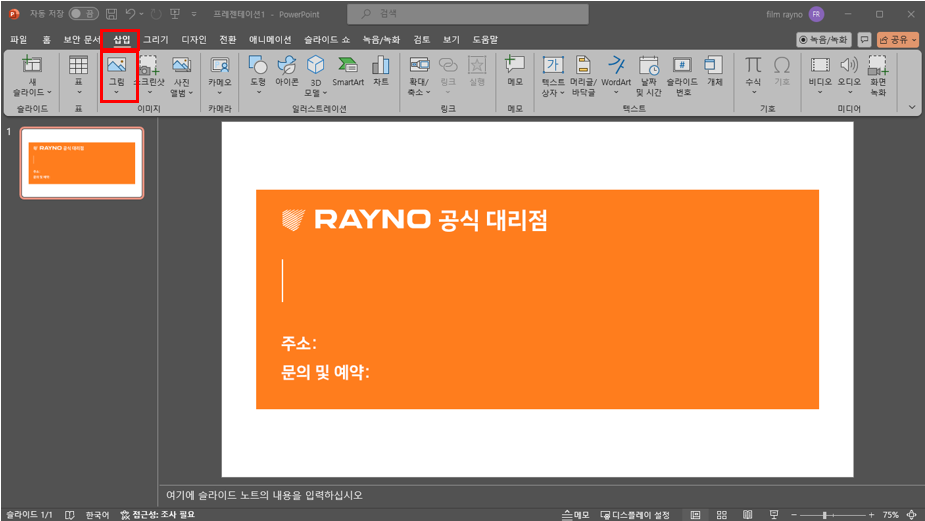Click the 확대/축소 zoom insert button
The image size is (925, 521).
(x=419, y=76)
